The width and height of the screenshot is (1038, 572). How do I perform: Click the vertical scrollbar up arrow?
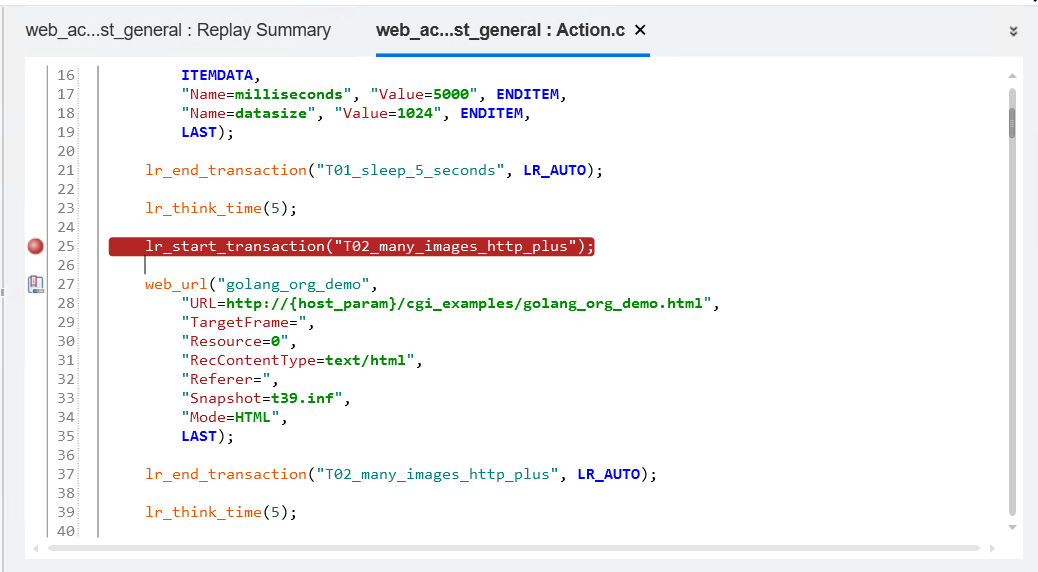pos(1012,76)
